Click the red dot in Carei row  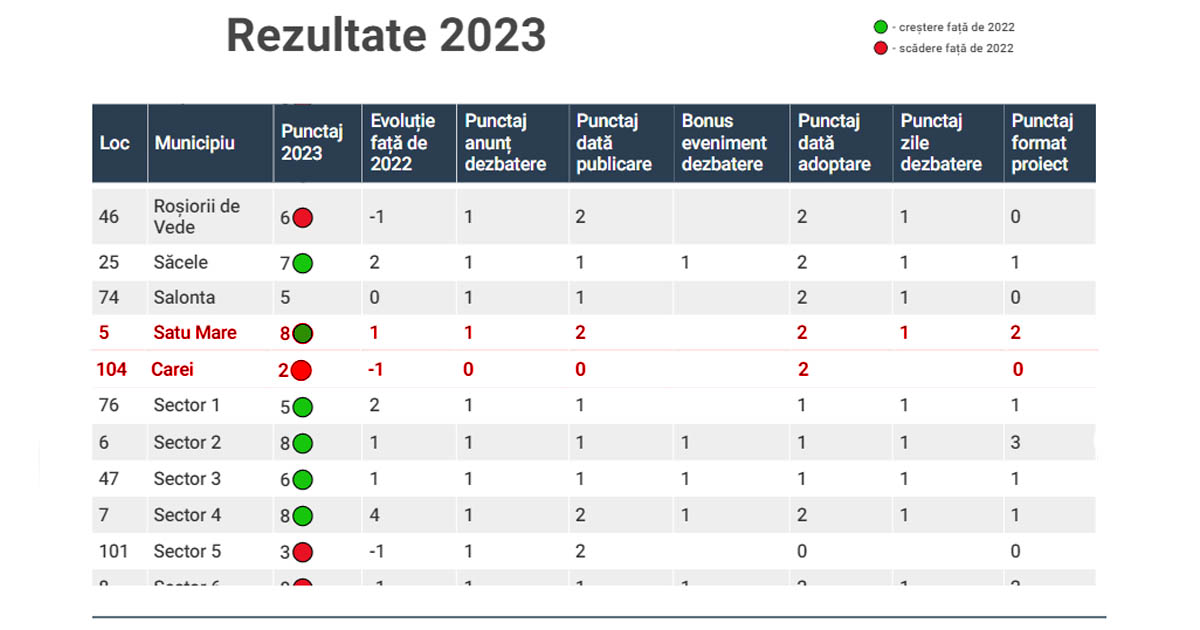tap(300, 370)
